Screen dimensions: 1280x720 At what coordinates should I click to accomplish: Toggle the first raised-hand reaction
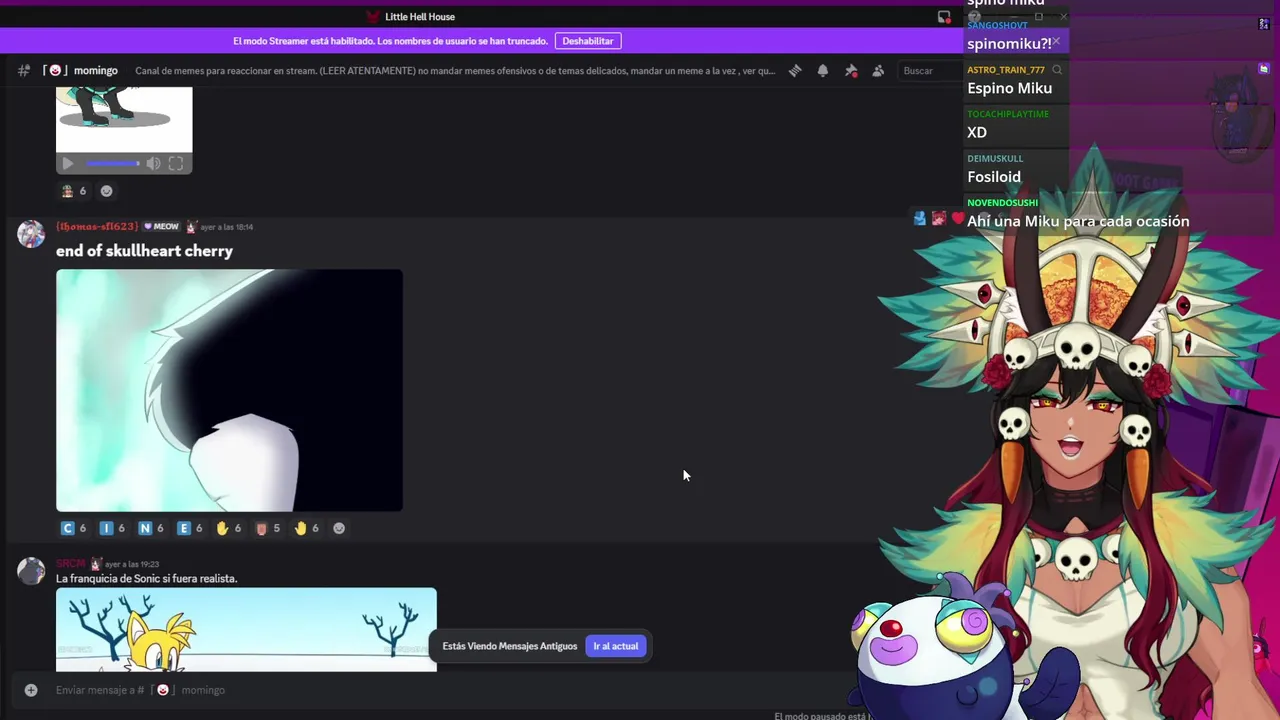pyautogui.click(x=229, y=528)
